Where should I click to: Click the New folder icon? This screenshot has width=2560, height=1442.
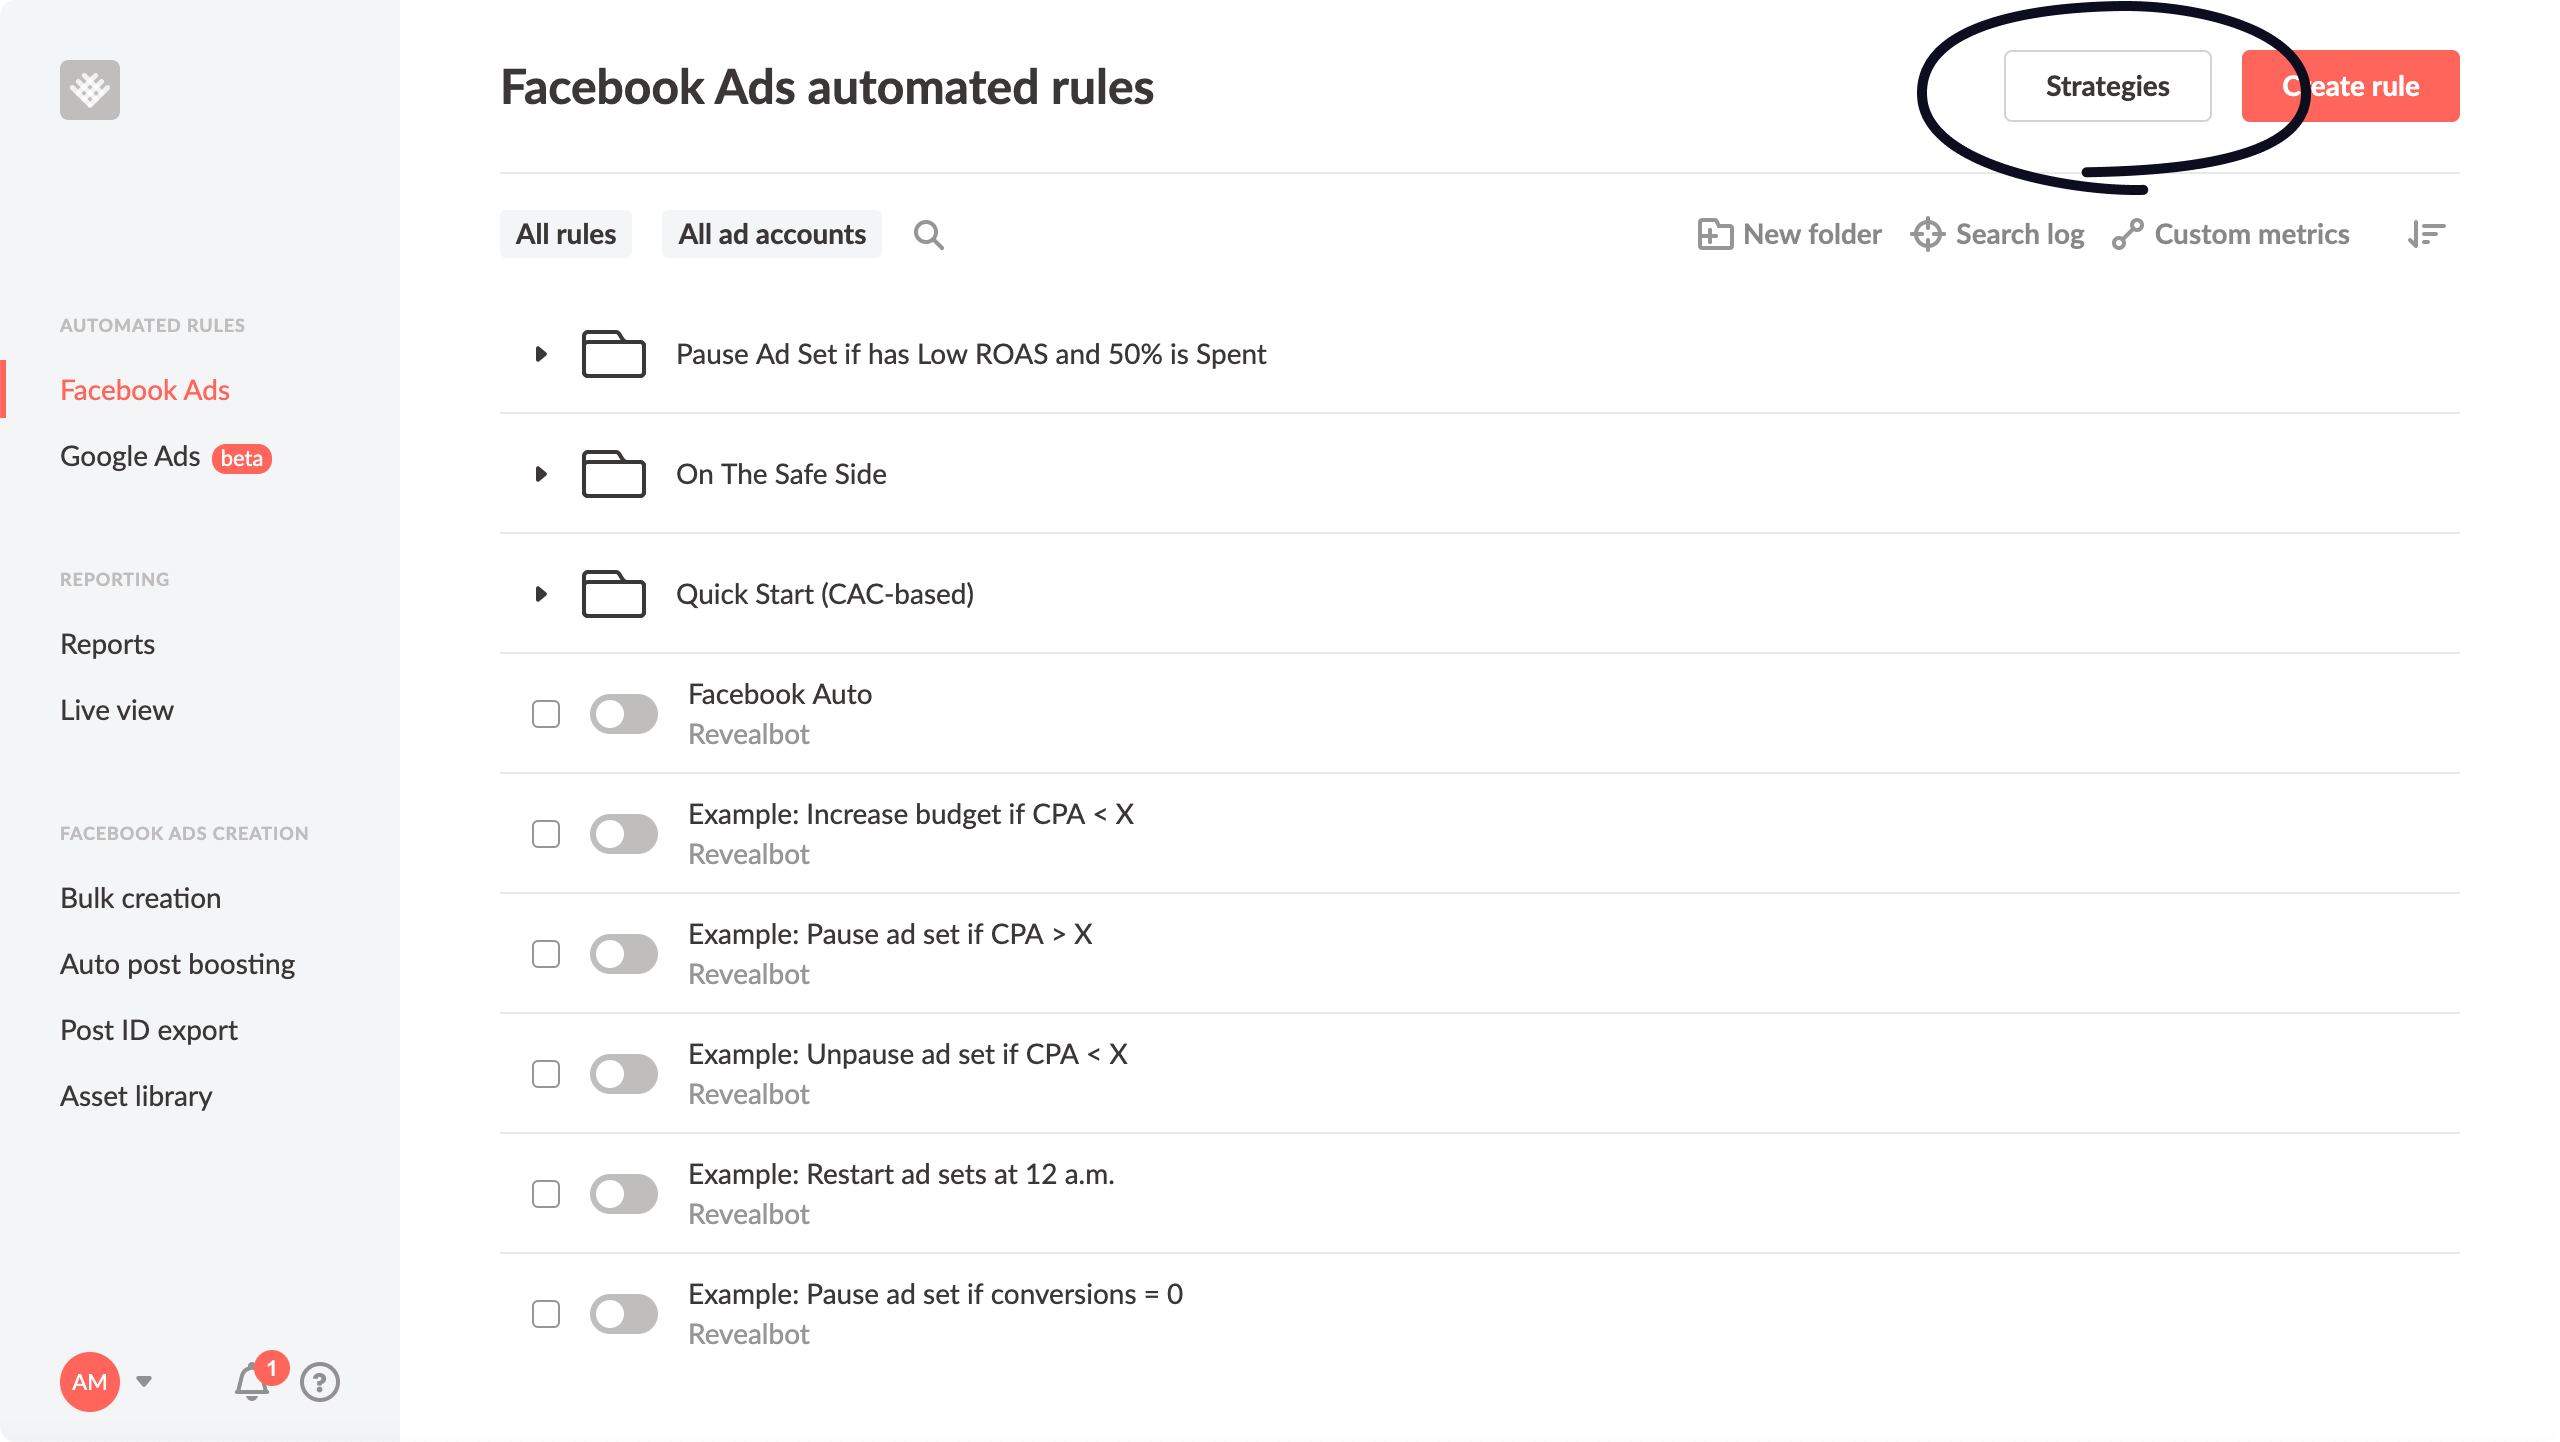[1715, 234]
